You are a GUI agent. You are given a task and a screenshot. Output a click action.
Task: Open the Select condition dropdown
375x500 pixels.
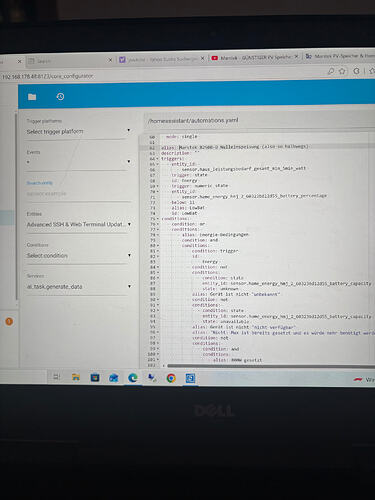click(79, 256)
